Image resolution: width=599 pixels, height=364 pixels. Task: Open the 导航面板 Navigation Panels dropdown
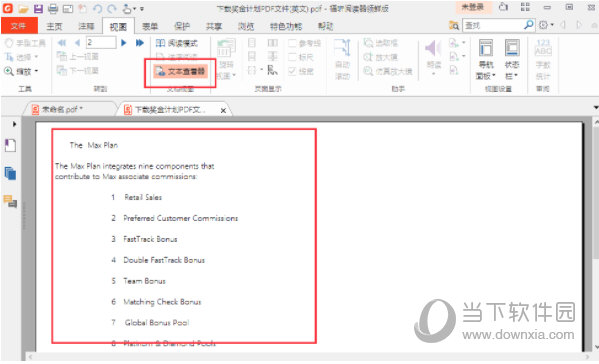pos(486,59)
